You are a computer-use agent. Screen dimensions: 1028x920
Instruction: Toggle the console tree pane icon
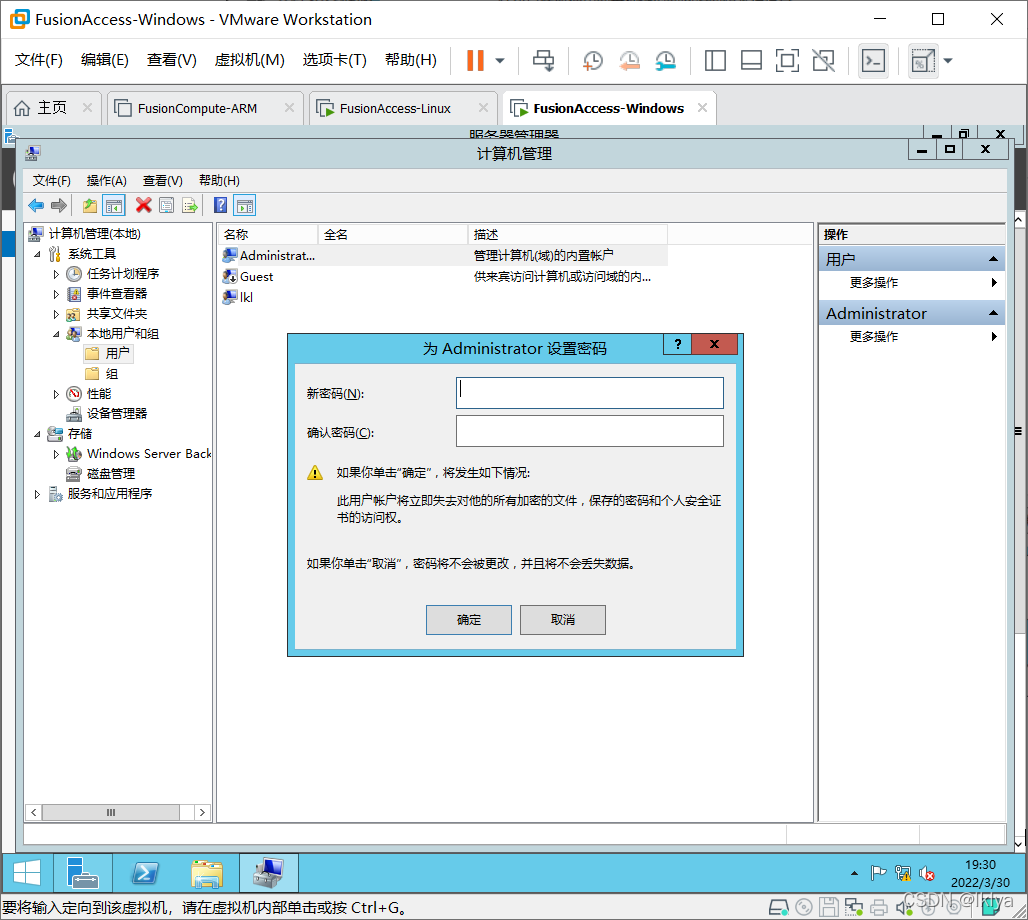click(x=113, y=206)
